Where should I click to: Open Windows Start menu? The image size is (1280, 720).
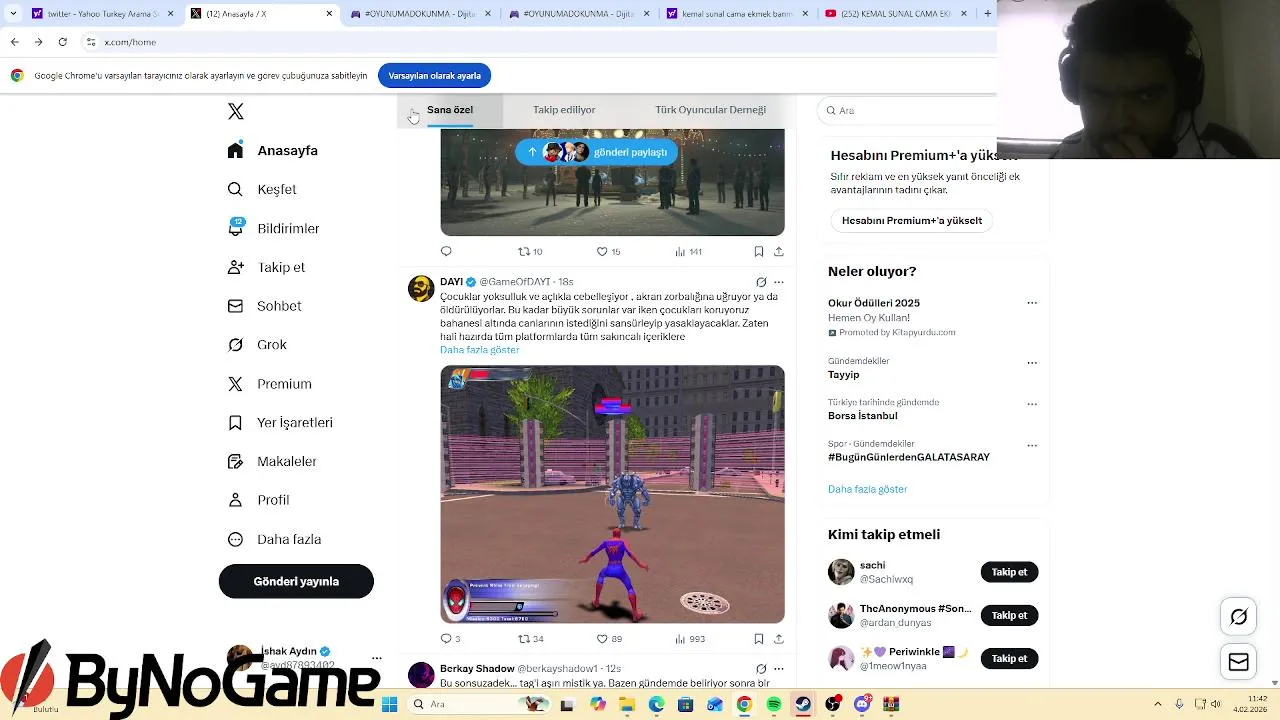coord(389,704)
